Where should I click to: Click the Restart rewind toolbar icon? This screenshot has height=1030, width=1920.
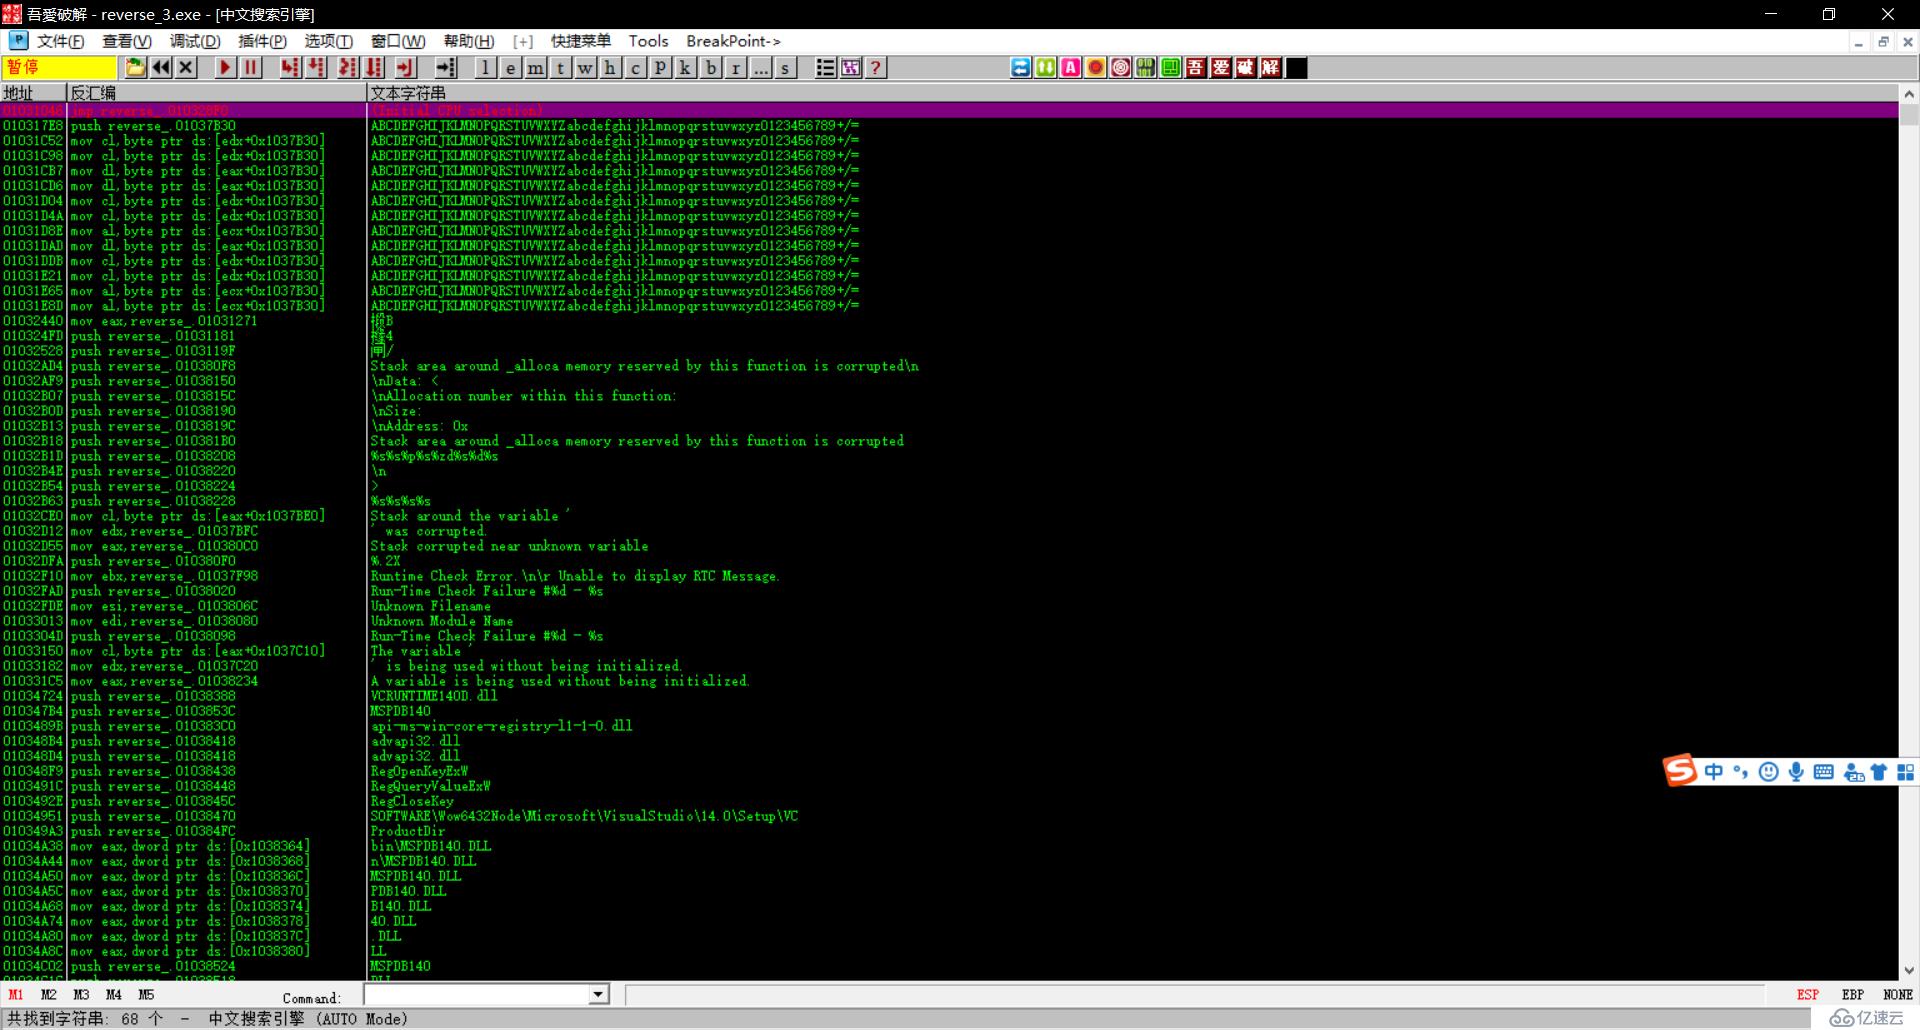pyautogui.click(x=161, y=67)
